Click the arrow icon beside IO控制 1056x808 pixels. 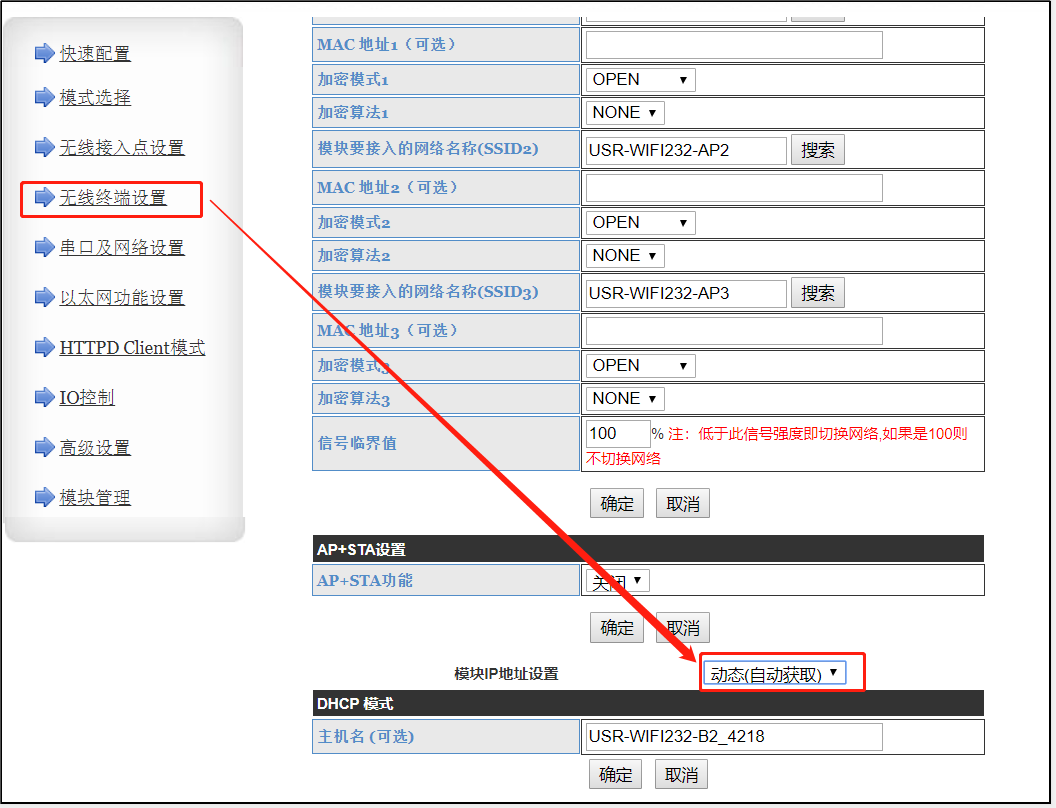pyautogui.click(x=44, y=398)
